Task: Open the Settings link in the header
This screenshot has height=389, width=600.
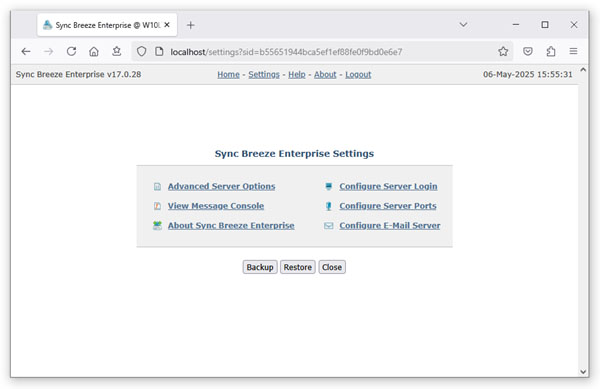Action: [264, 75]
